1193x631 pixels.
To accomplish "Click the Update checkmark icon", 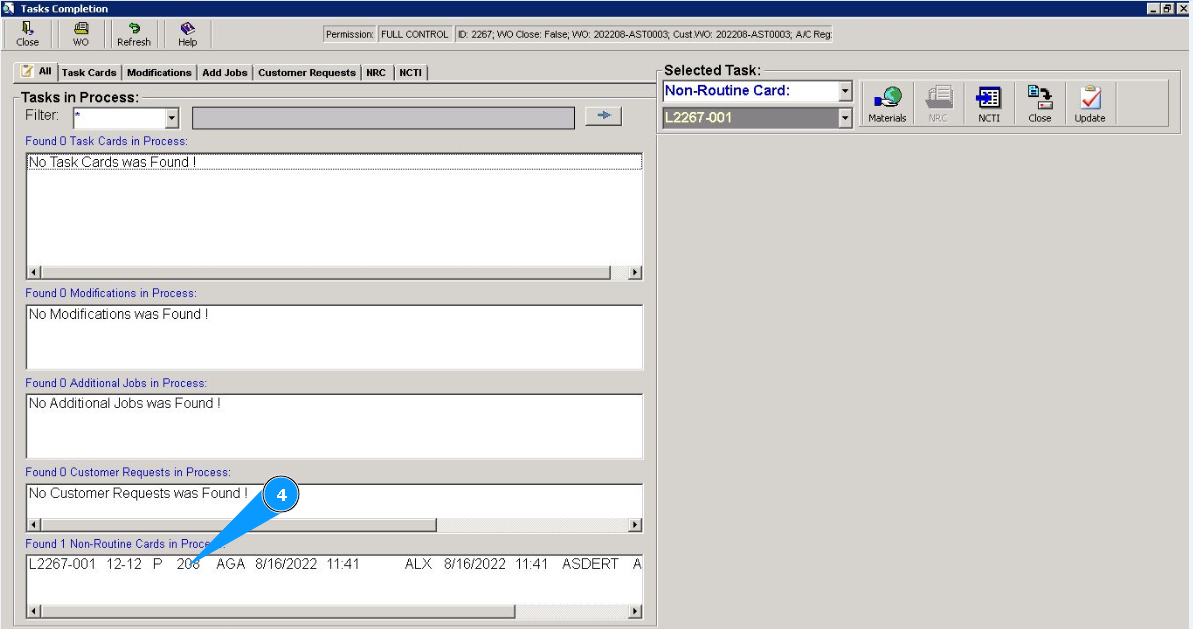I will coord(1090,104).
